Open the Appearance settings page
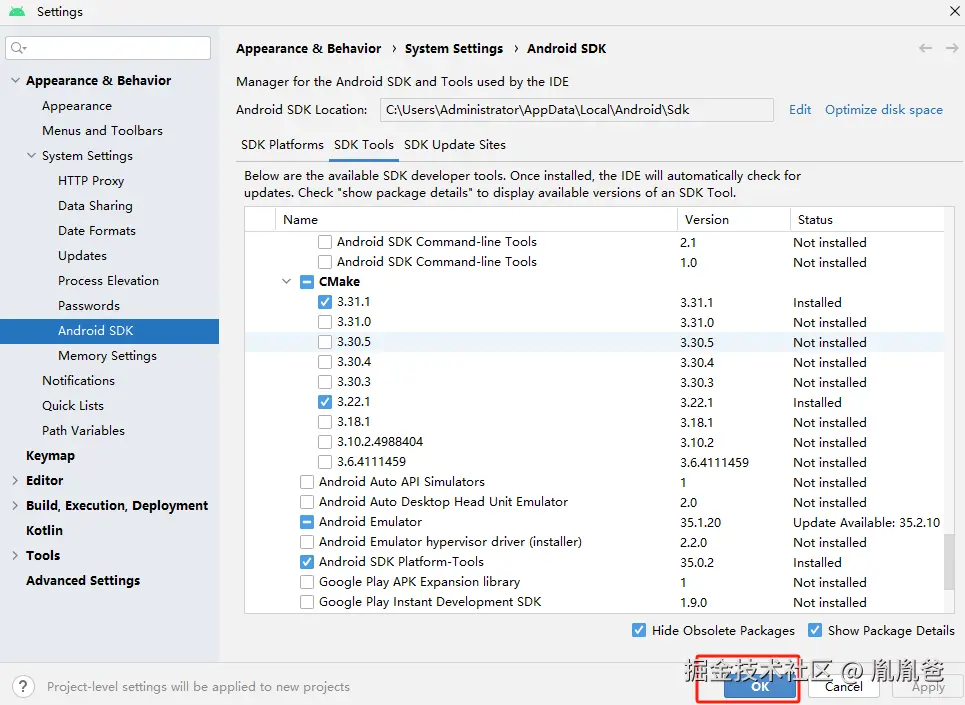Screen dimensions: 965x705 pos(77,106)
